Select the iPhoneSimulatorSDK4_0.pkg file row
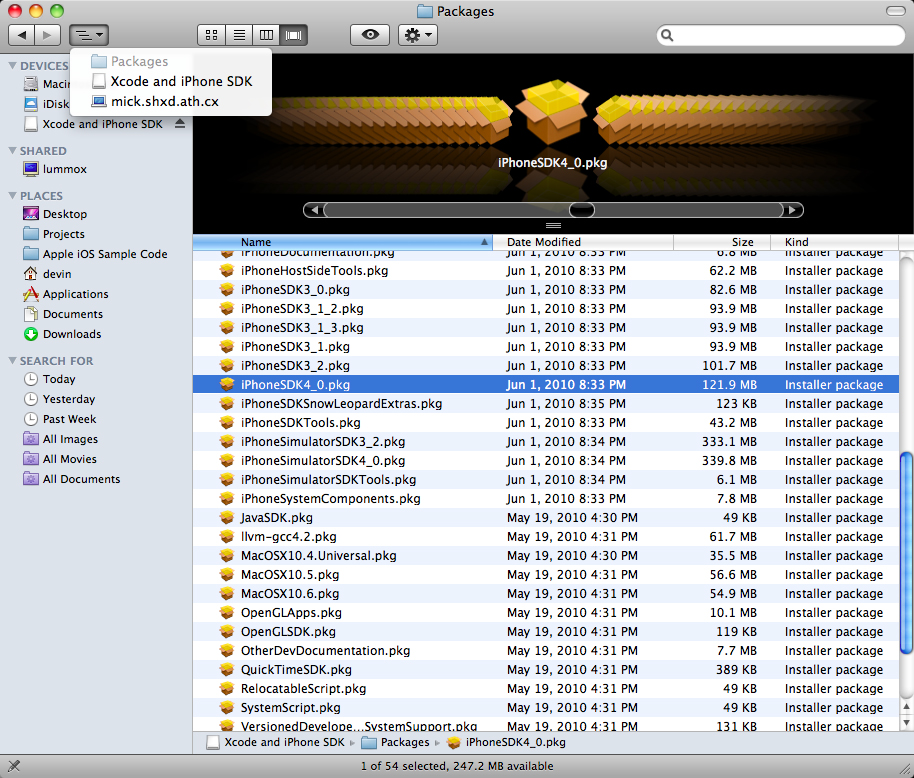This screenshot has height=778, width=914. click(546, 460)
